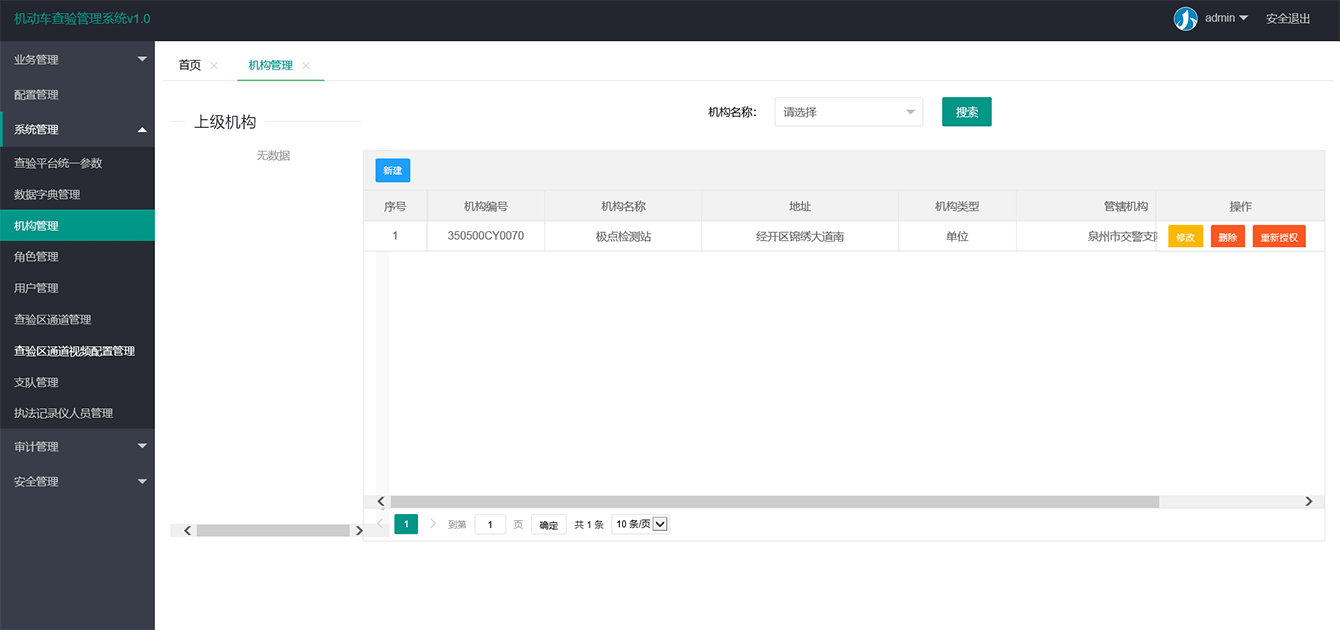
Task: Click 修改 for 极点检测站 row
Action: [1185, 237]
